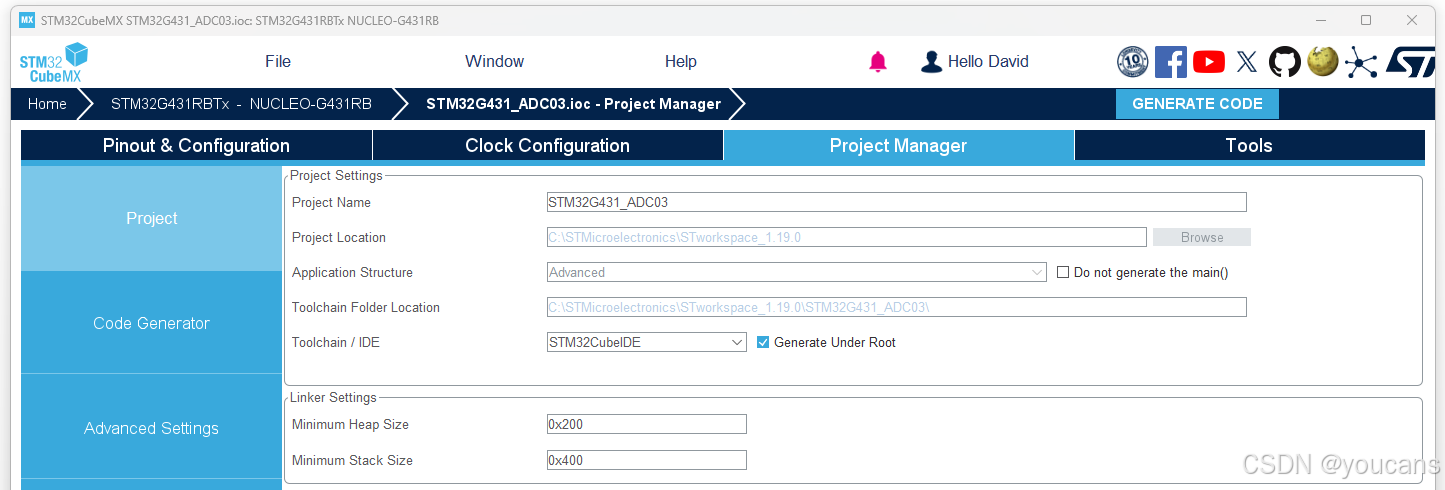Click the Linker Settings group label
Image resolution: width=1445 pixels, height=490 pixels.
click(333, 397)
